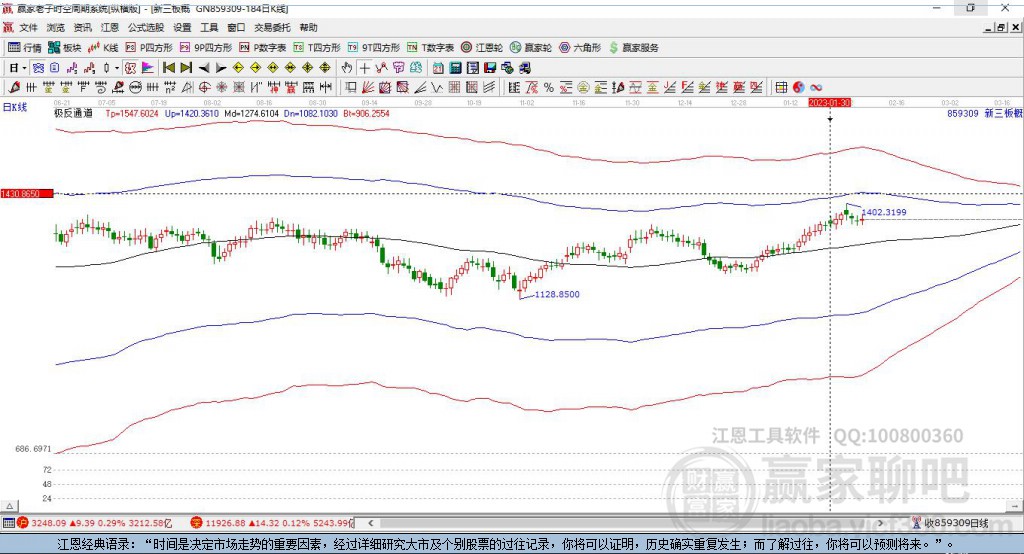Open the 浏览 menu
This screenshot has height=554, width=1024.
tap(56, 27)
